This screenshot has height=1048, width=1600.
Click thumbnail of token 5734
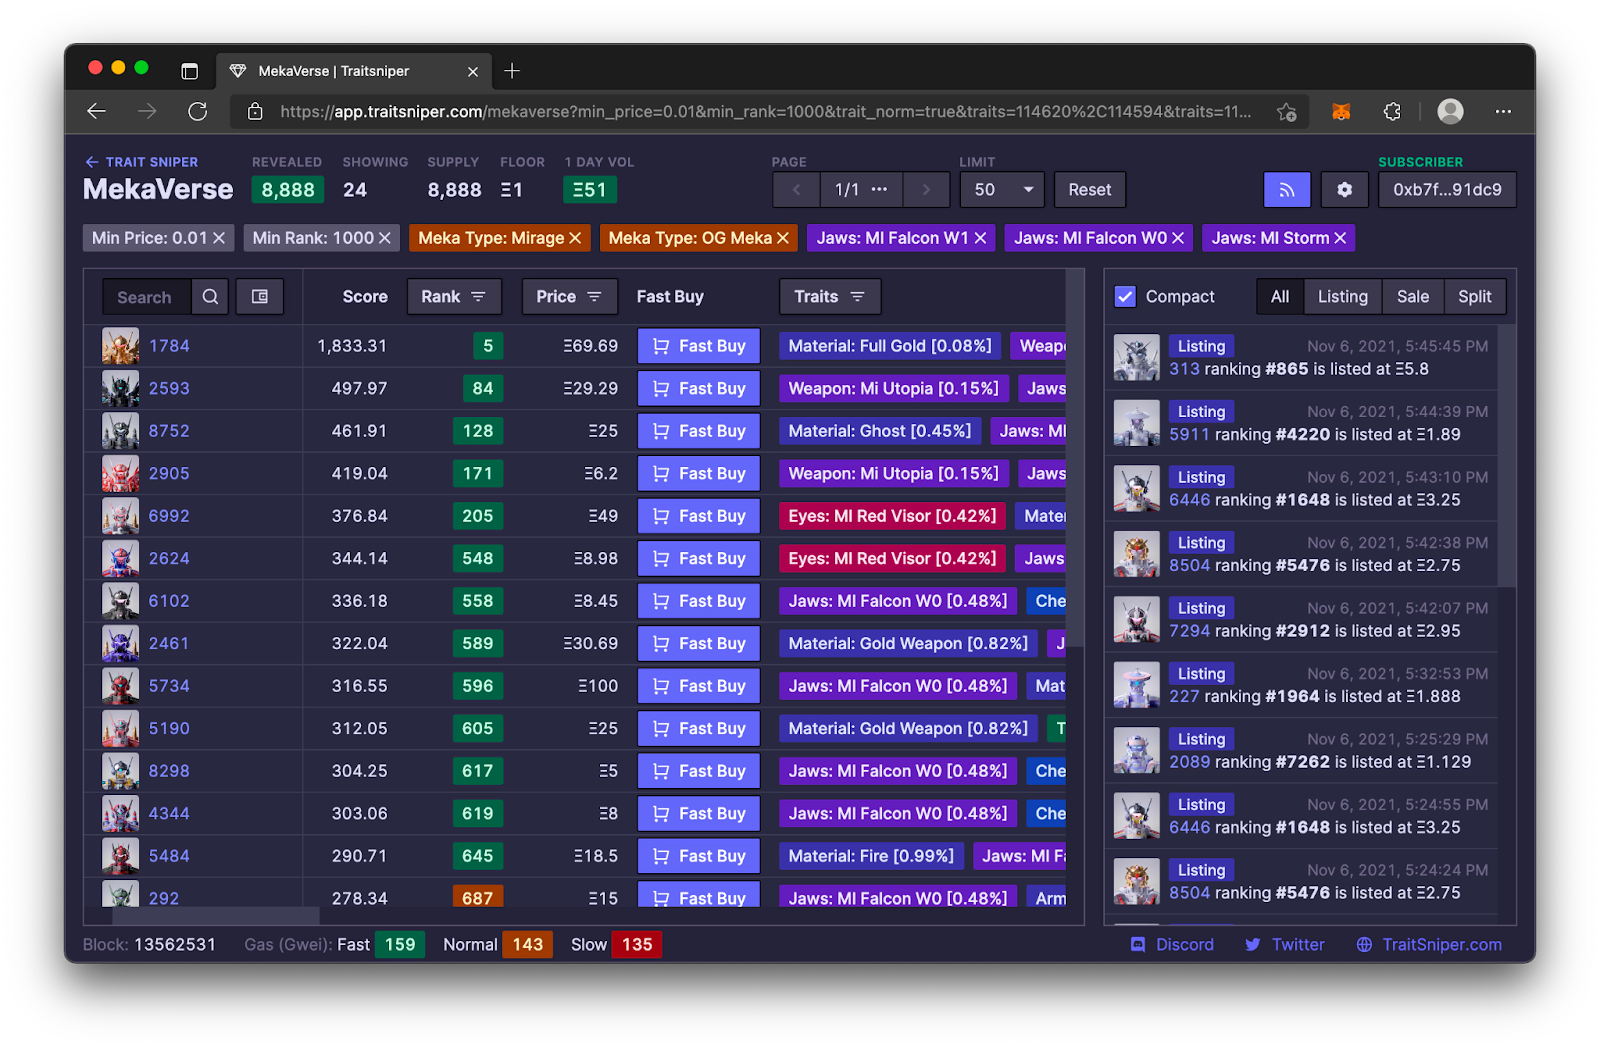pos(120,686)
